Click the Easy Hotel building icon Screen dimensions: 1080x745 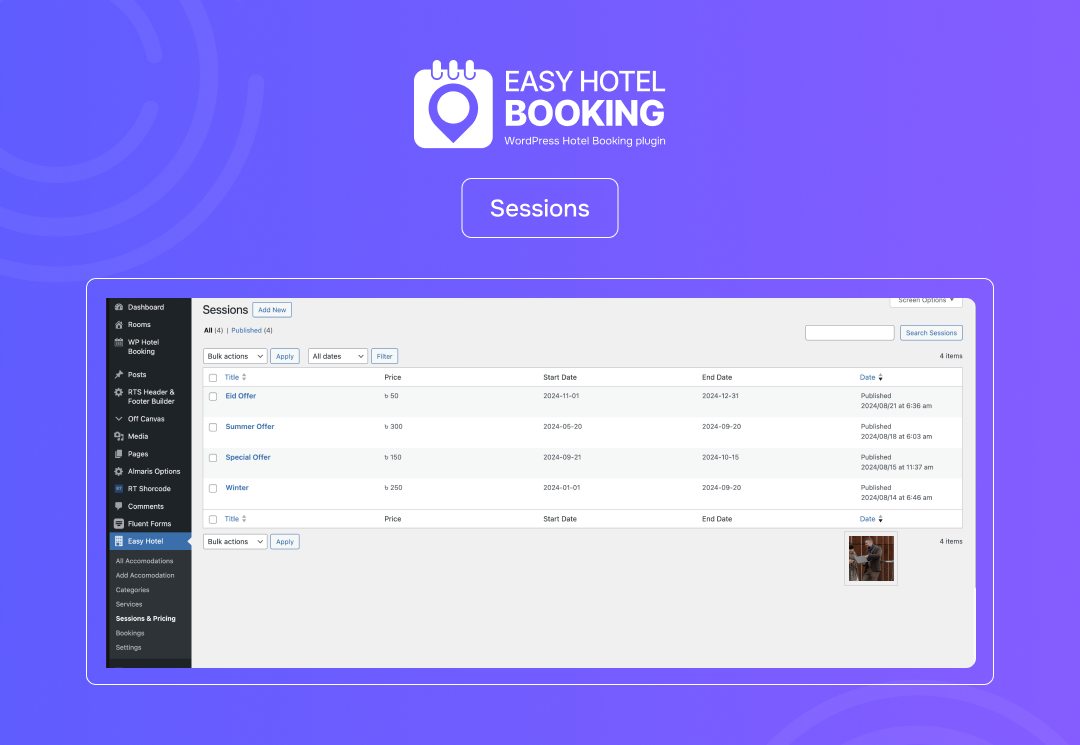click(118, 541)
